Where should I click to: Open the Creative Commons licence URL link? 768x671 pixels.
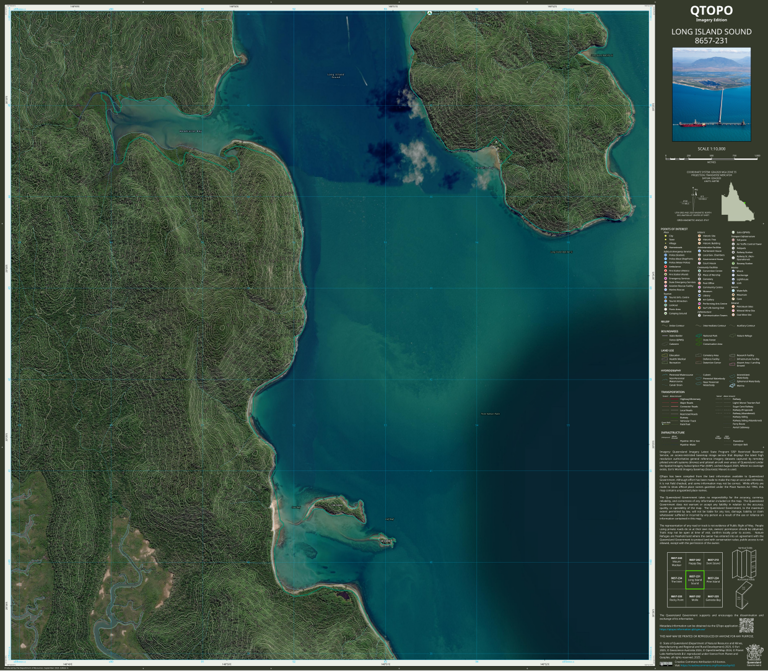point(710,666)
